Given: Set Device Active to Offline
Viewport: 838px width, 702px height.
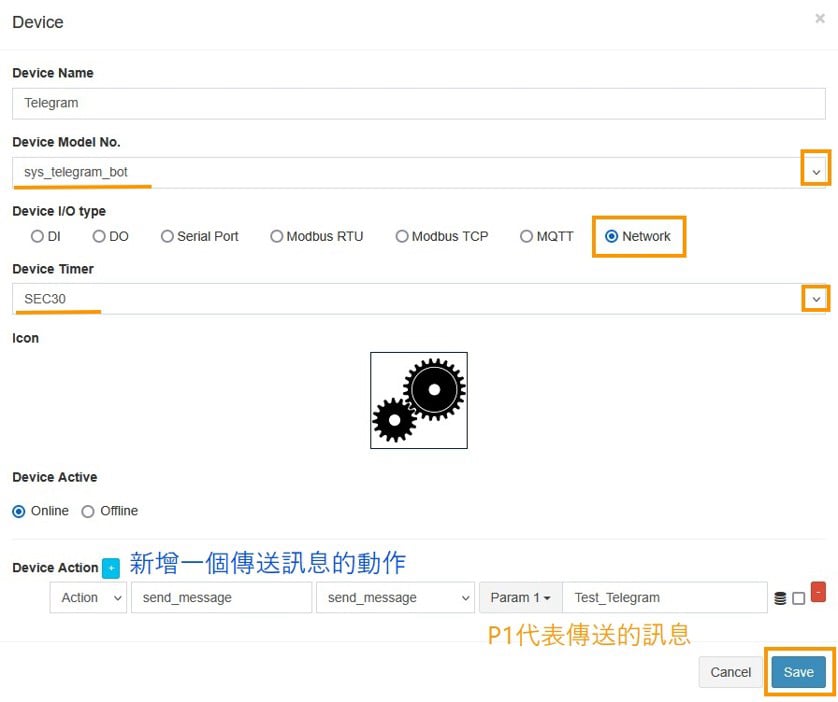Looking at the screenshot, I should pyautogui.click(x=88, y=511).
